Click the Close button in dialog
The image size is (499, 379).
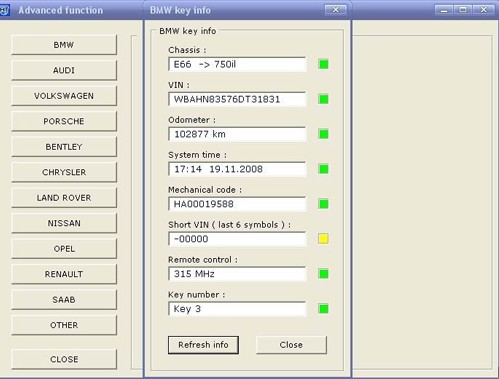pyautogui.click(x=291, y=345)
